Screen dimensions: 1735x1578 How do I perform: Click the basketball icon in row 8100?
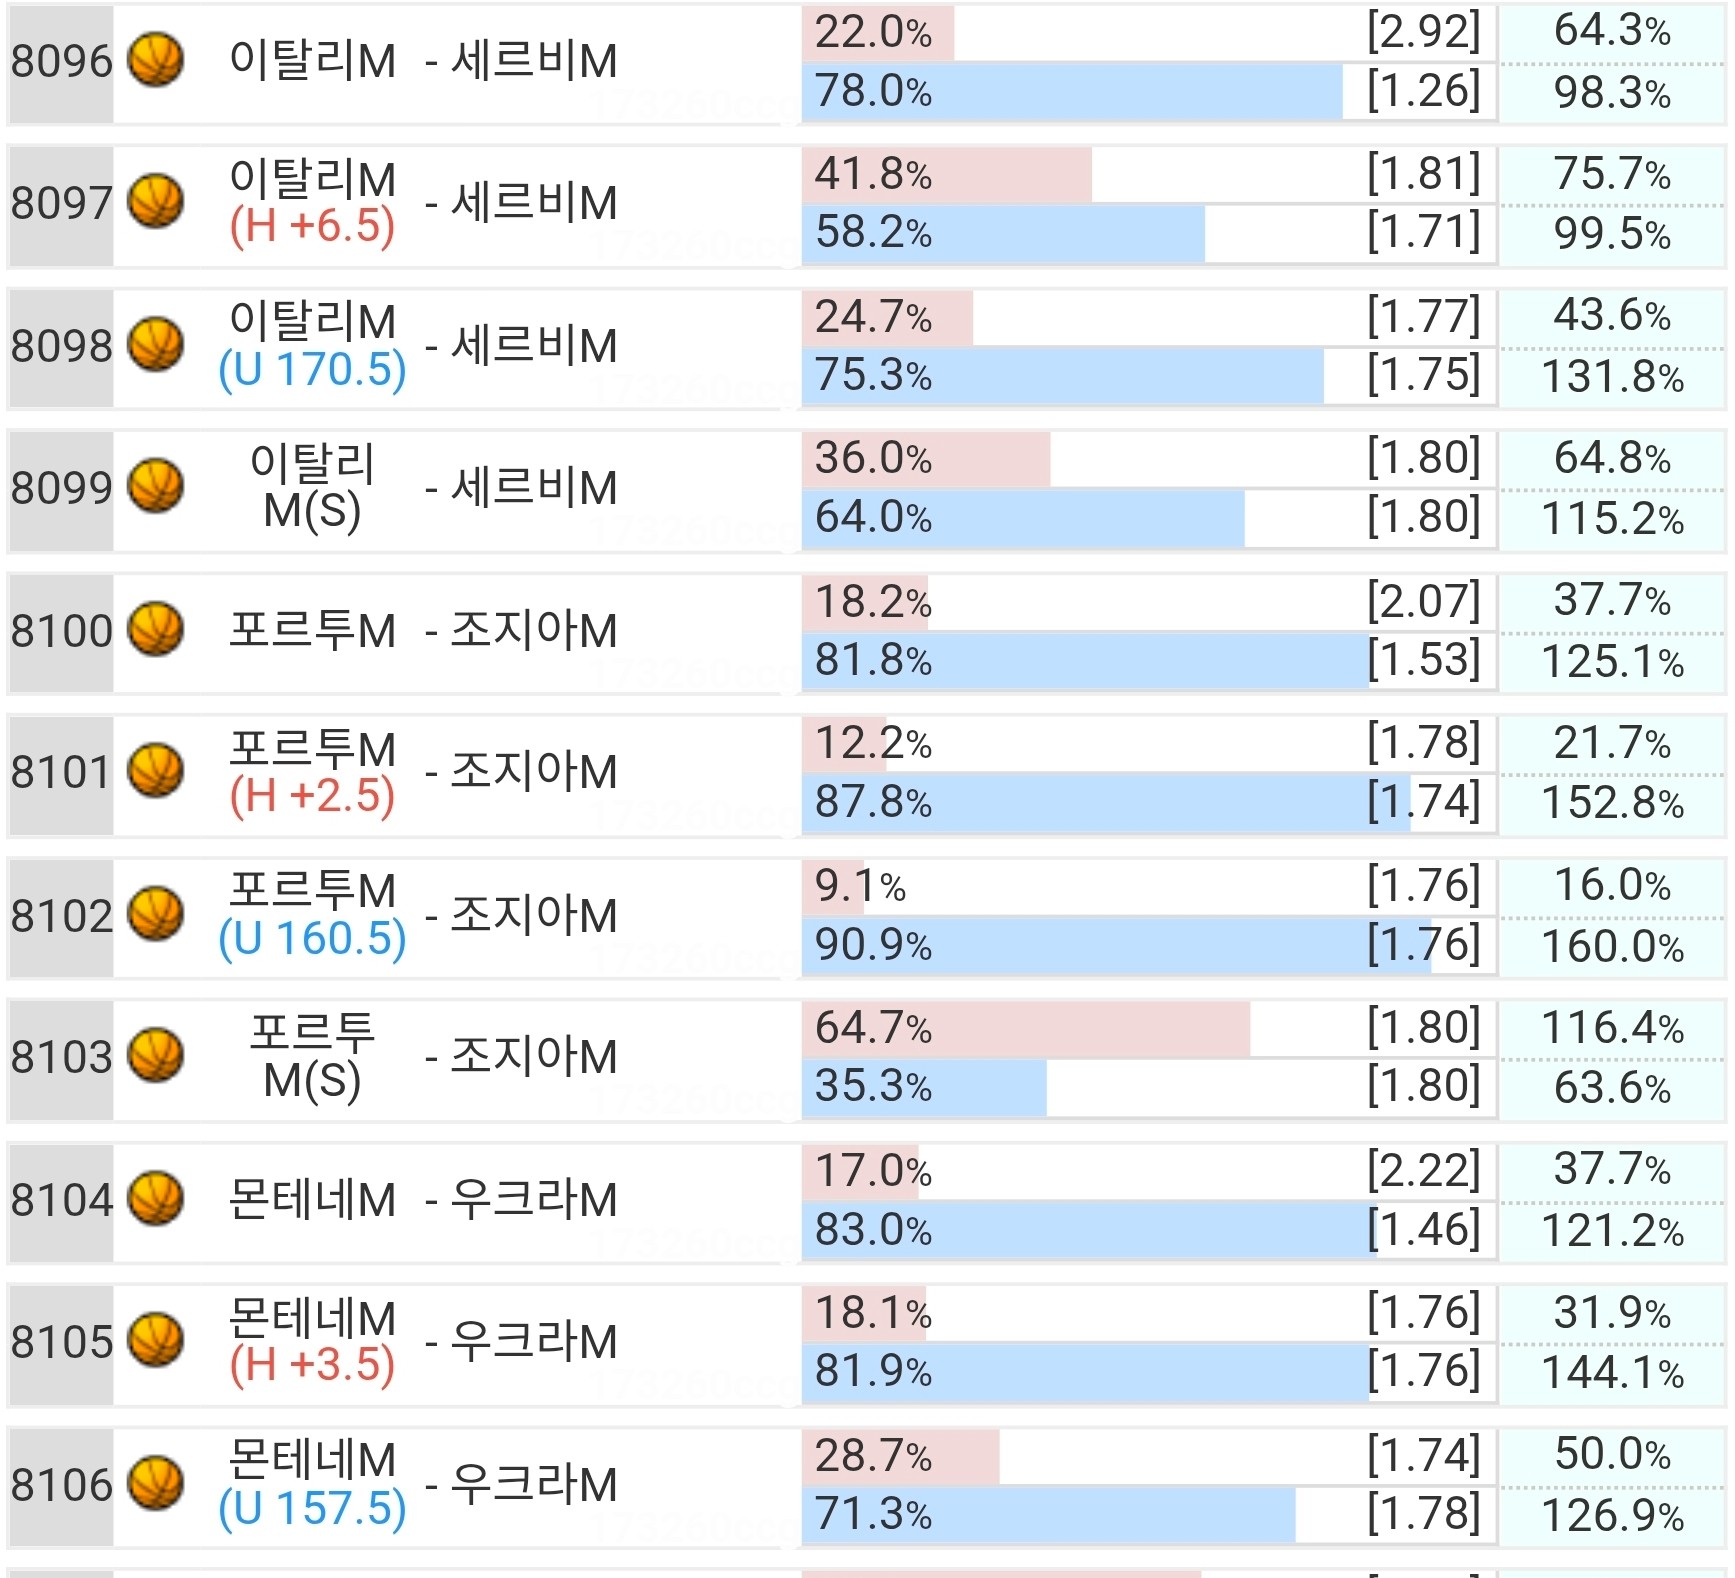pyautogui.click(x=156, y=629)
